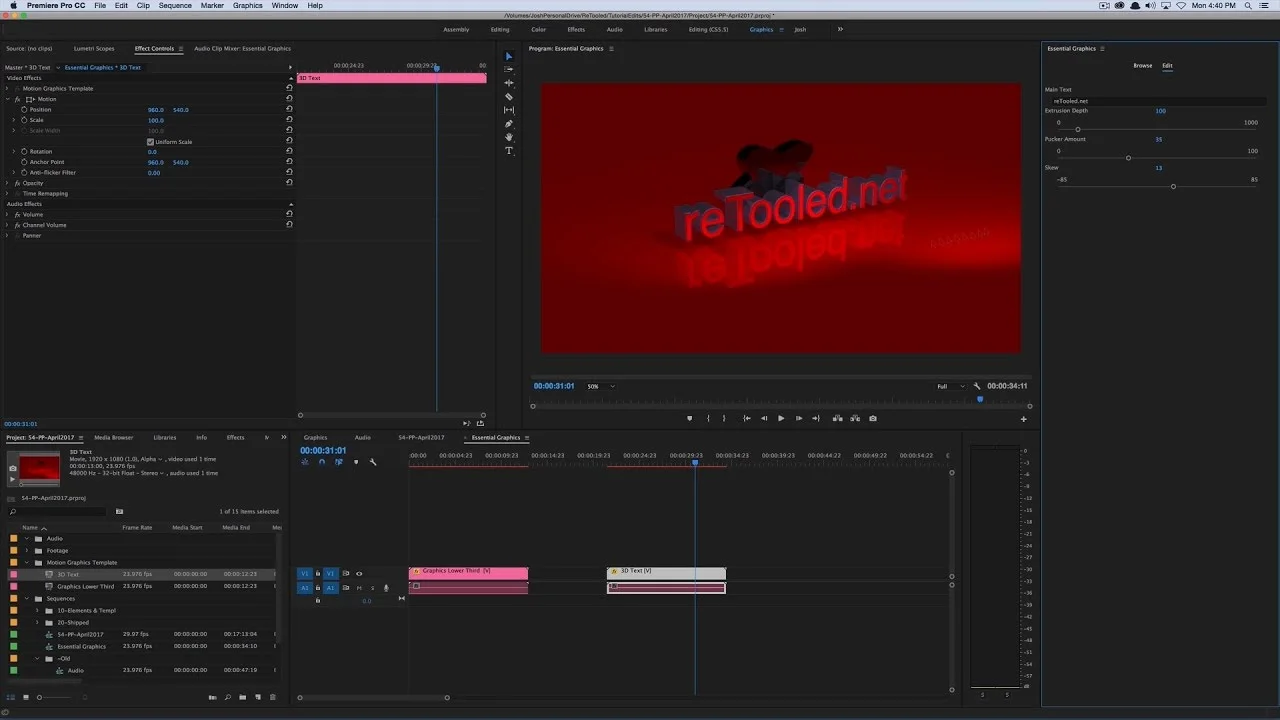Click Mark In button in Program monitor
The width and height of the screenshot is (1280, 720).
(708, 419)
